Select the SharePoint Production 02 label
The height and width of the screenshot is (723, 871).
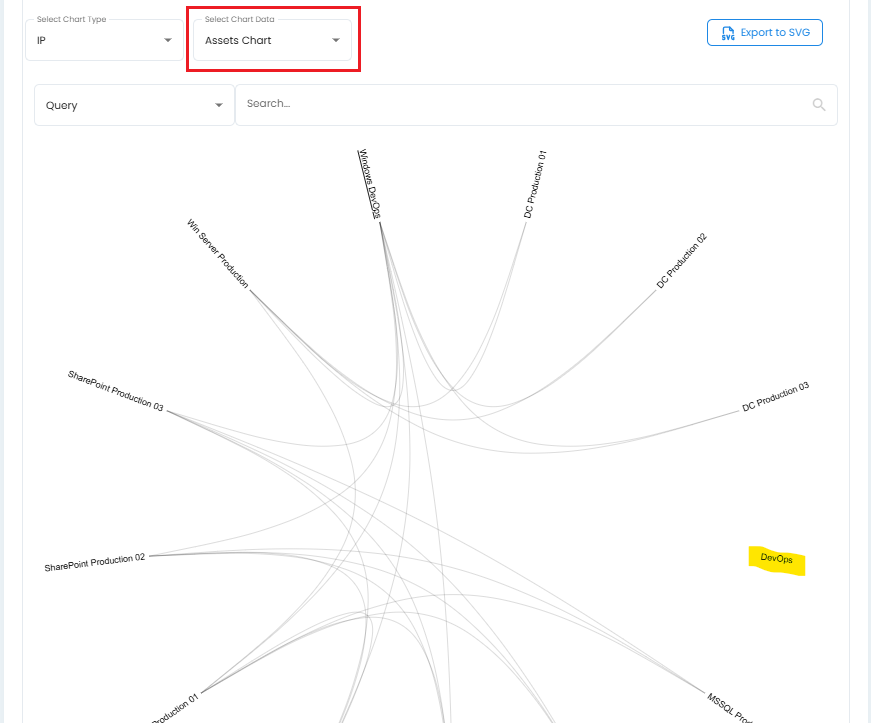tap(95, 562)
